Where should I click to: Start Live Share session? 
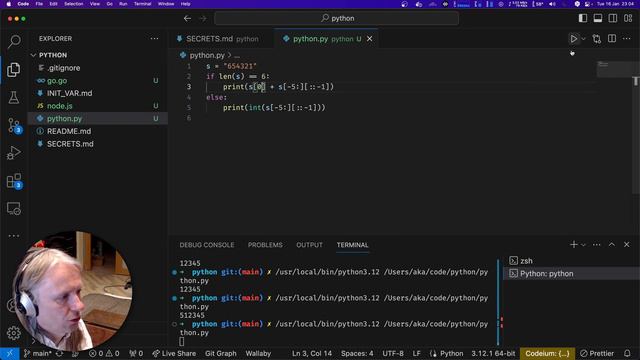174,353
